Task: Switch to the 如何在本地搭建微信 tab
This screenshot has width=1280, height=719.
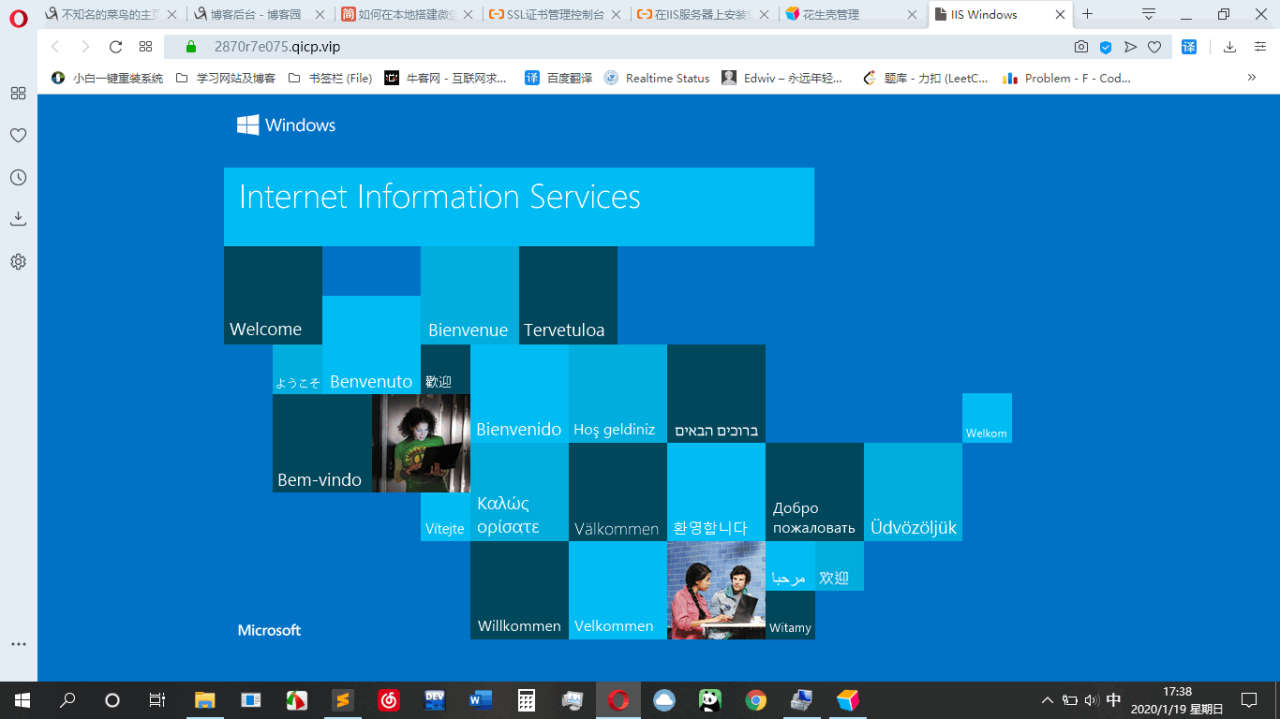Action: click(x=407, y=15)
